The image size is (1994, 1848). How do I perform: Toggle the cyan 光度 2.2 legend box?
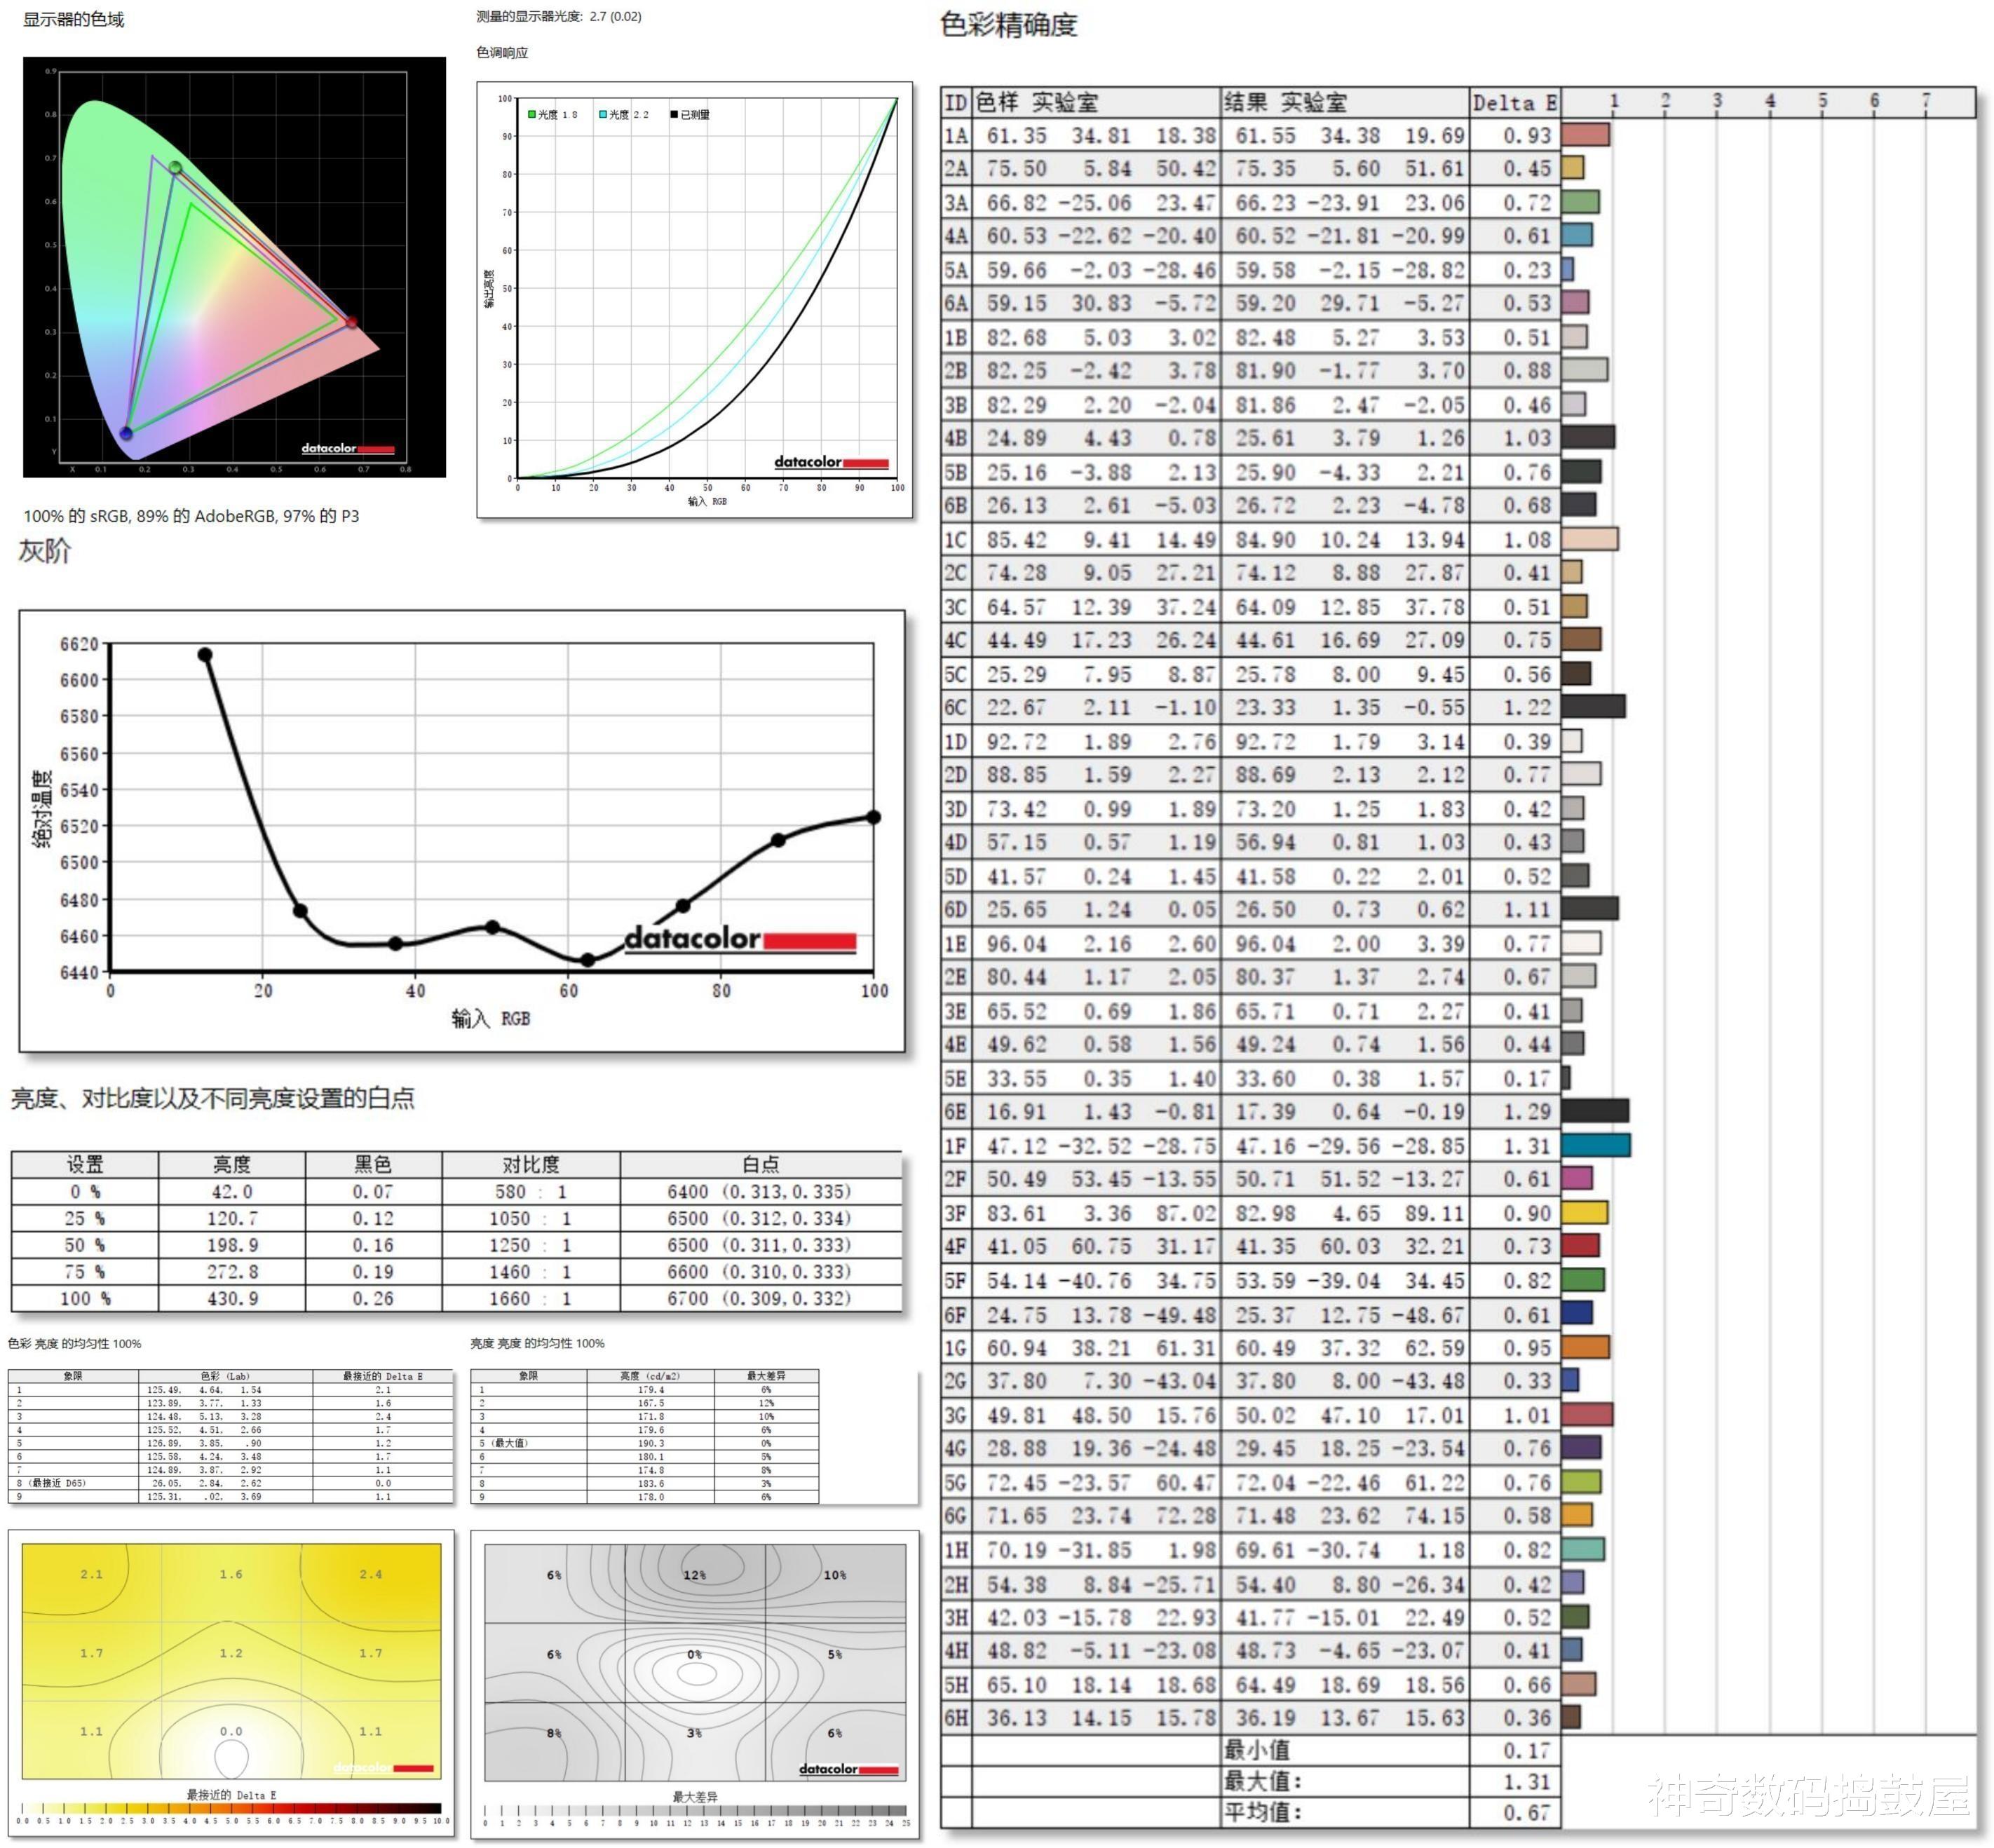tap(603, 115)
